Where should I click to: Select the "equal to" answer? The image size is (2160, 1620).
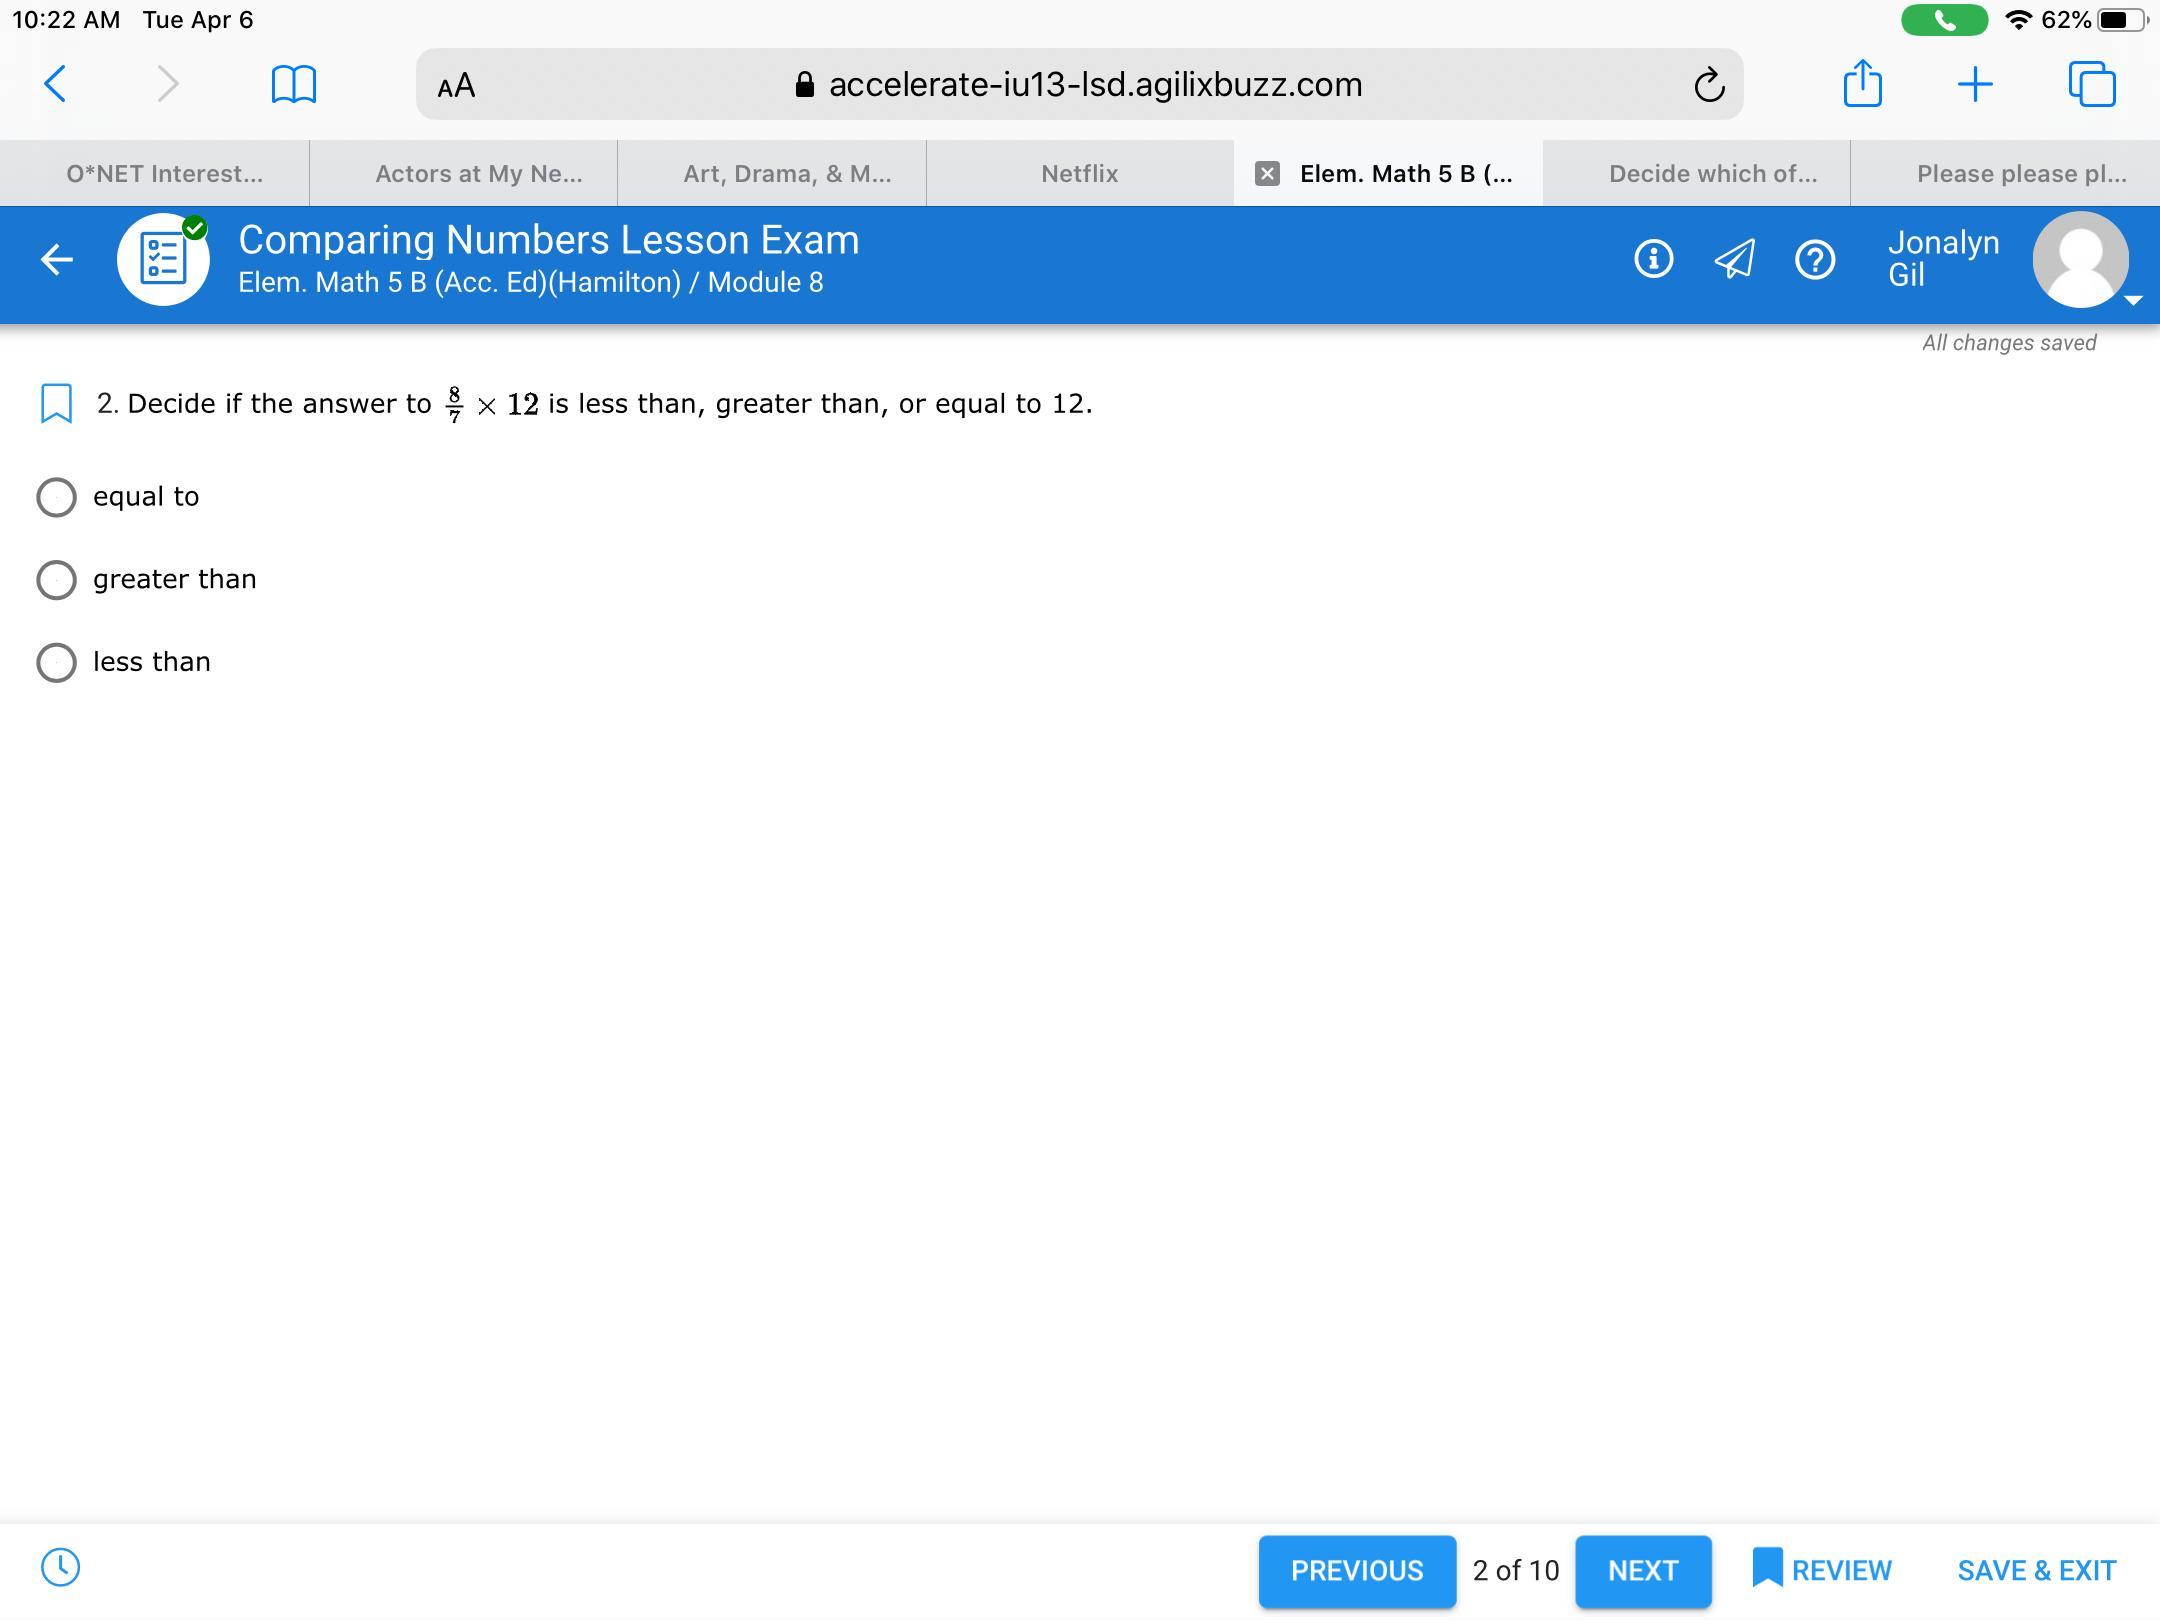click(x=56, y=497)
